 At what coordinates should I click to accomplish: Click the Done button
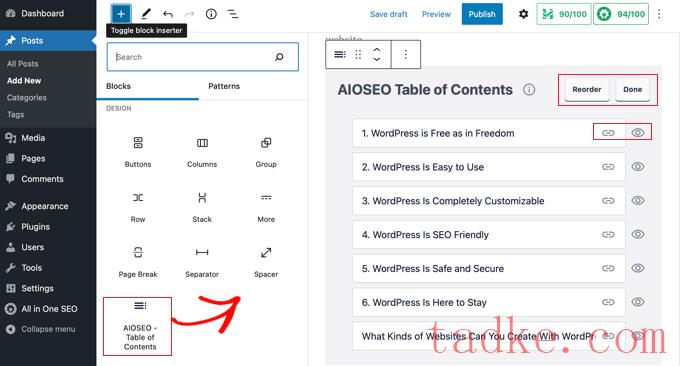[x=632, y=89]
